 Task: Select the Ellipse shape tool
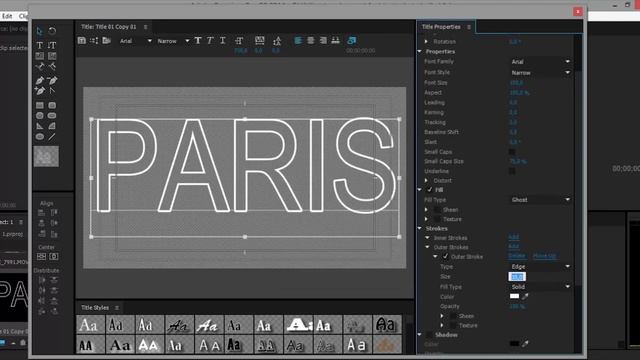(x=40, y=137)
